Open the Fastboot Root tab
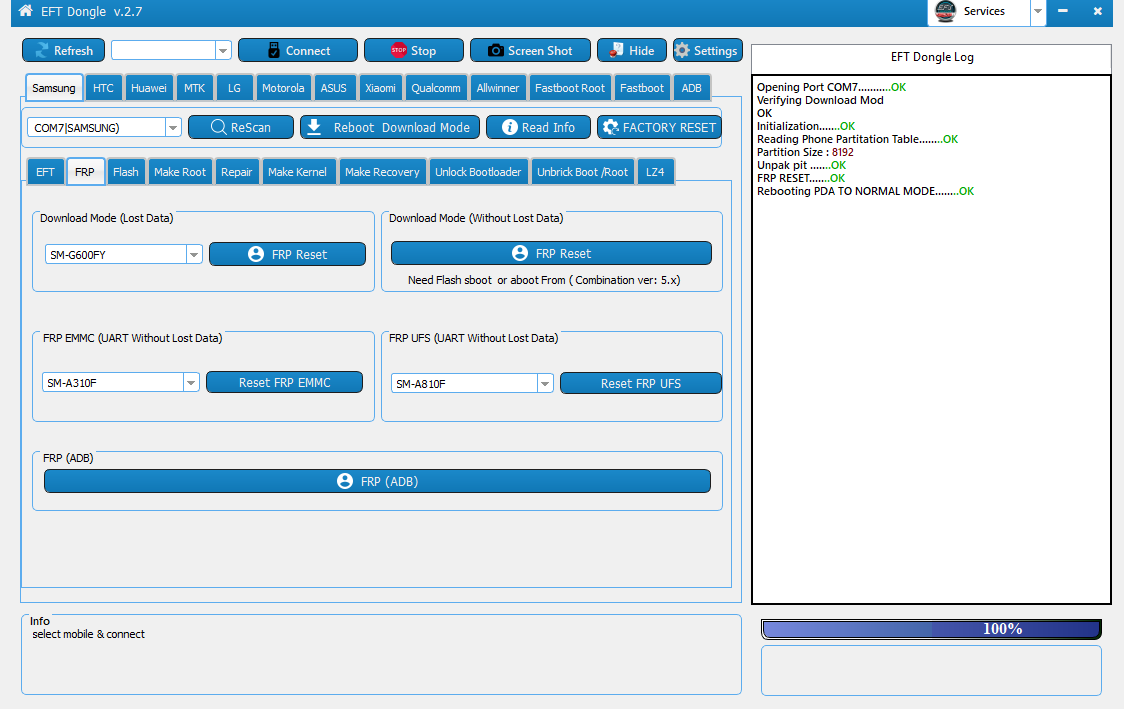Viewport: 1124px width, 709px height. pyautogui.click(x=570, y=88)
